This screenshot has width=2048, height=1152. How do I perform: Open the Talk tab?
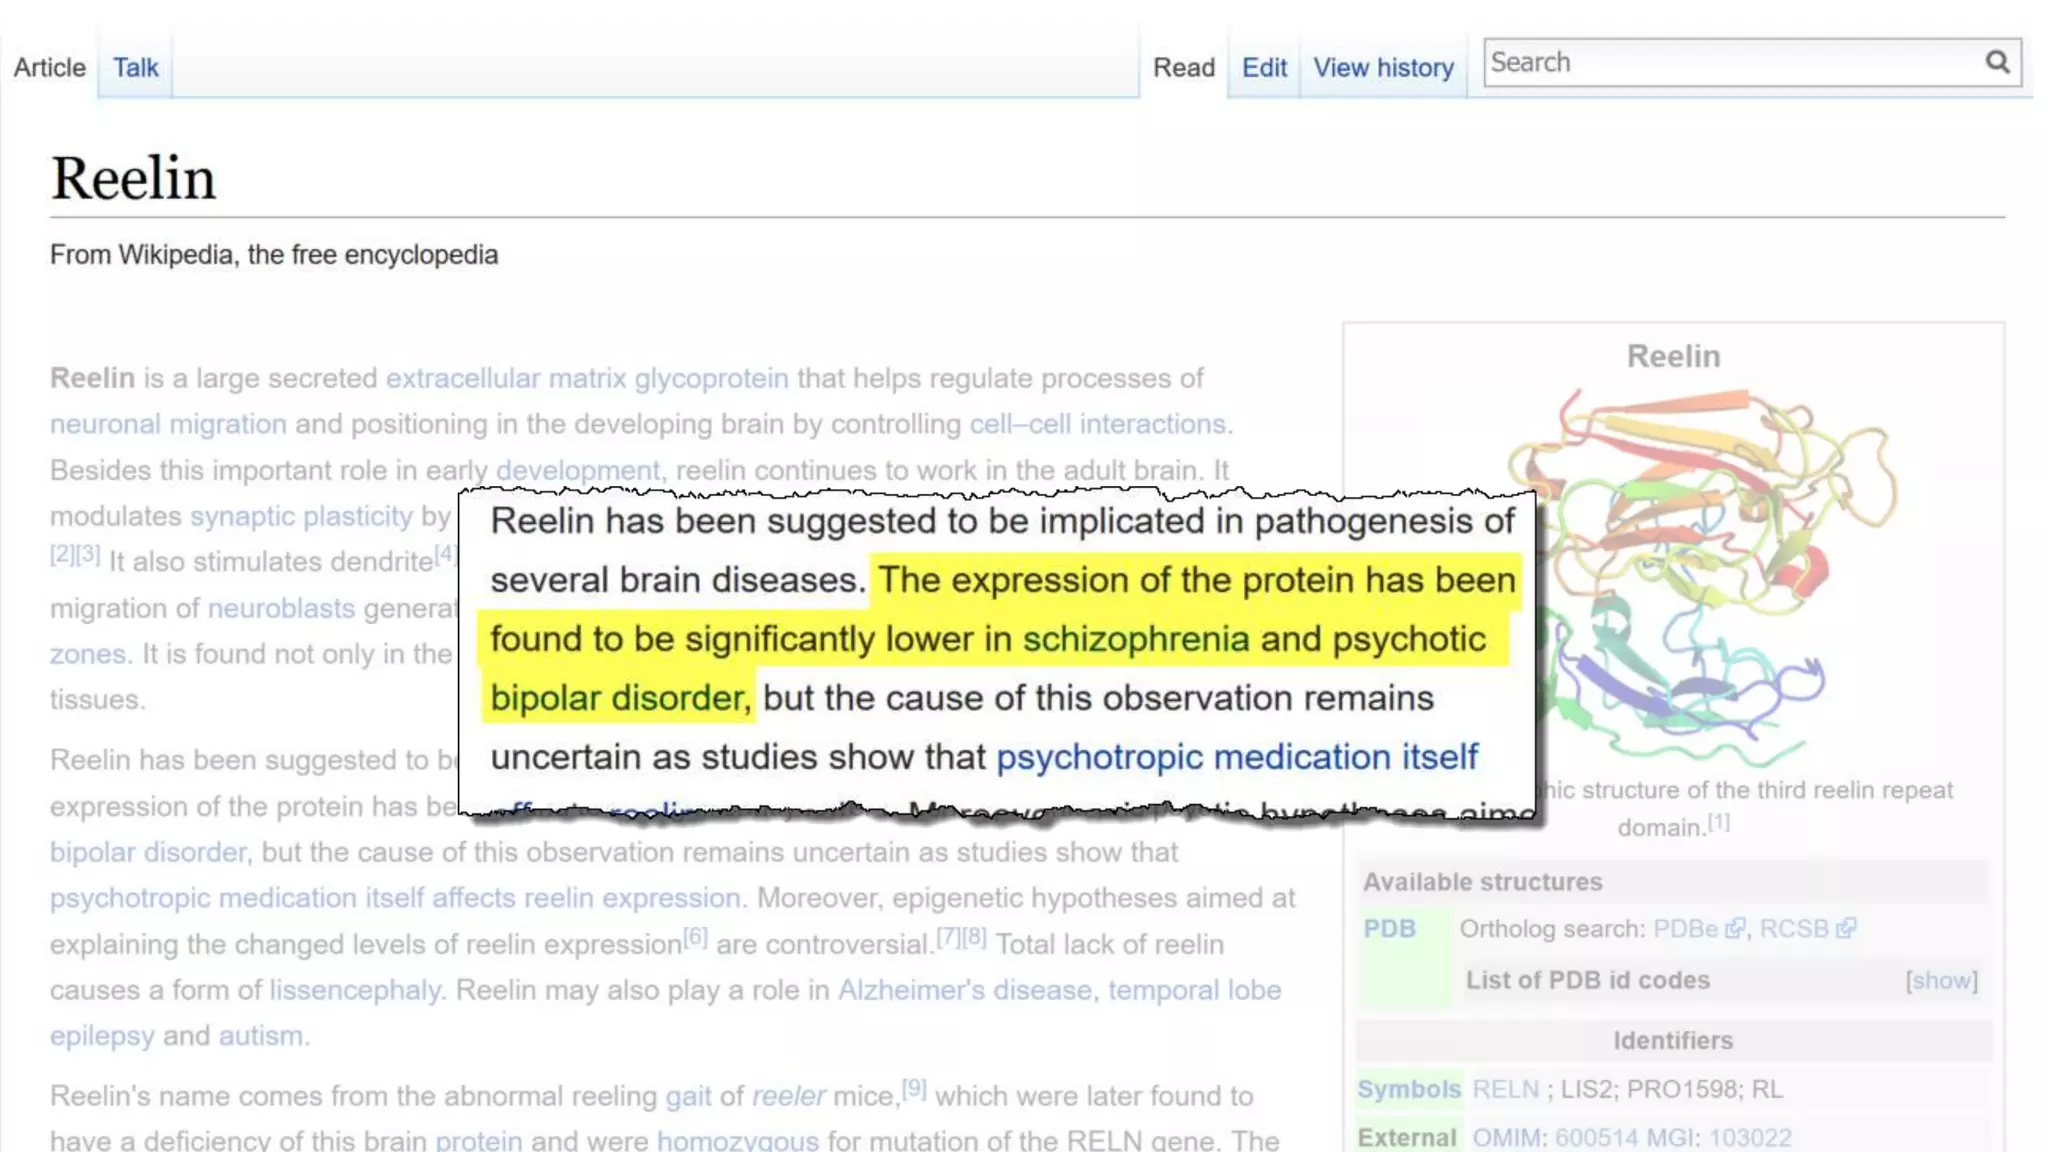(x=135, y=67)
